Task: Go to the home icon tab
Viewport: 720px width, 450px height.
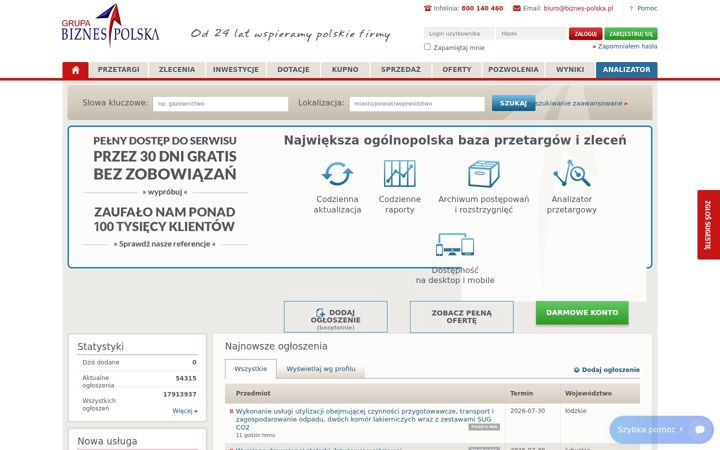Action: 75,70
